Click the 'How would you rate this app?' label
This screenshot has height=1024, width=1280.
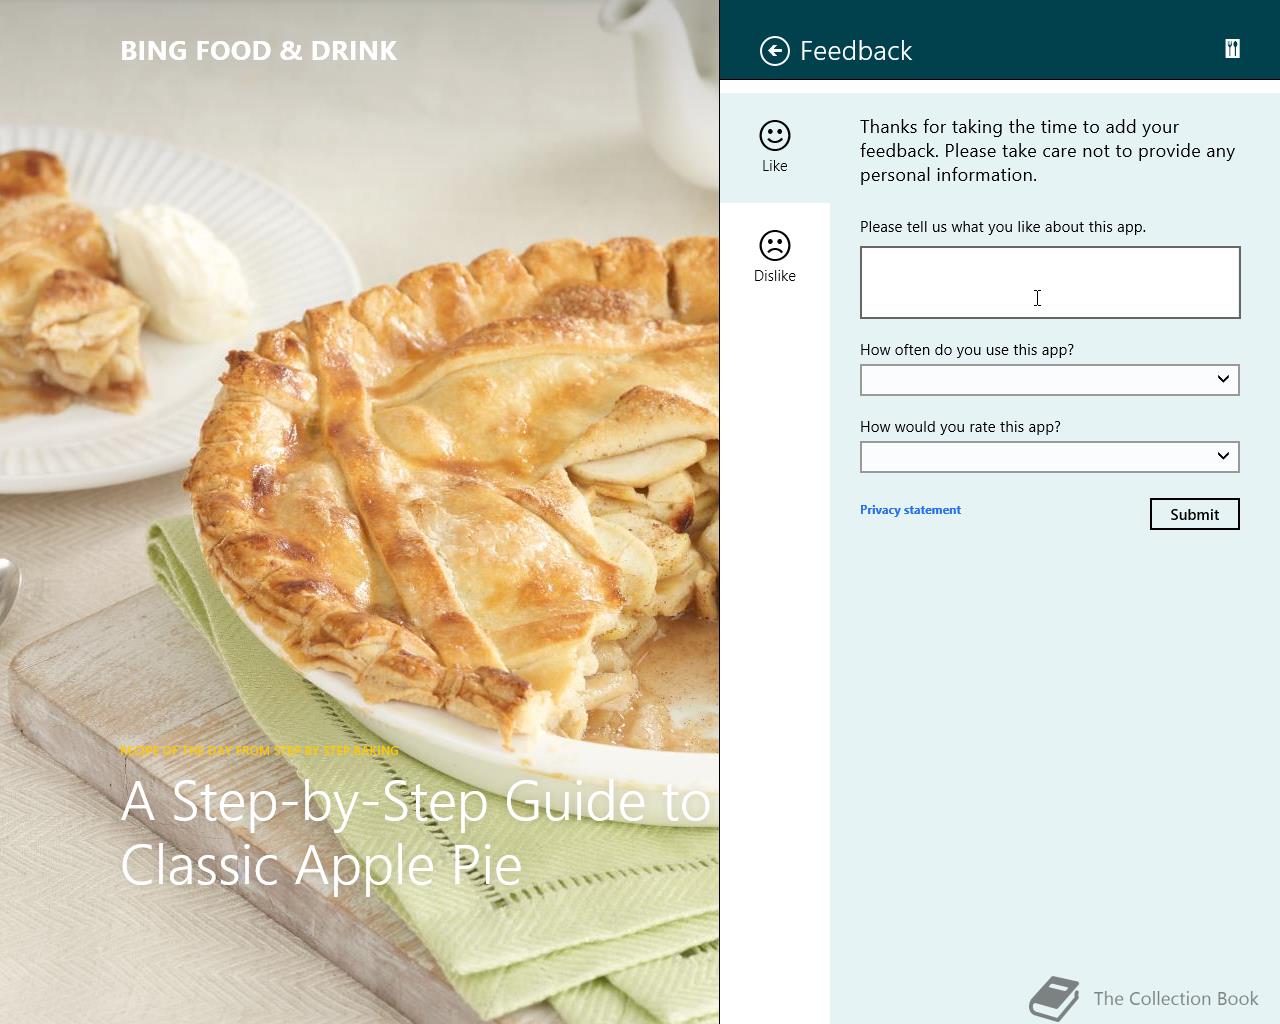click(x=960, y=427)
